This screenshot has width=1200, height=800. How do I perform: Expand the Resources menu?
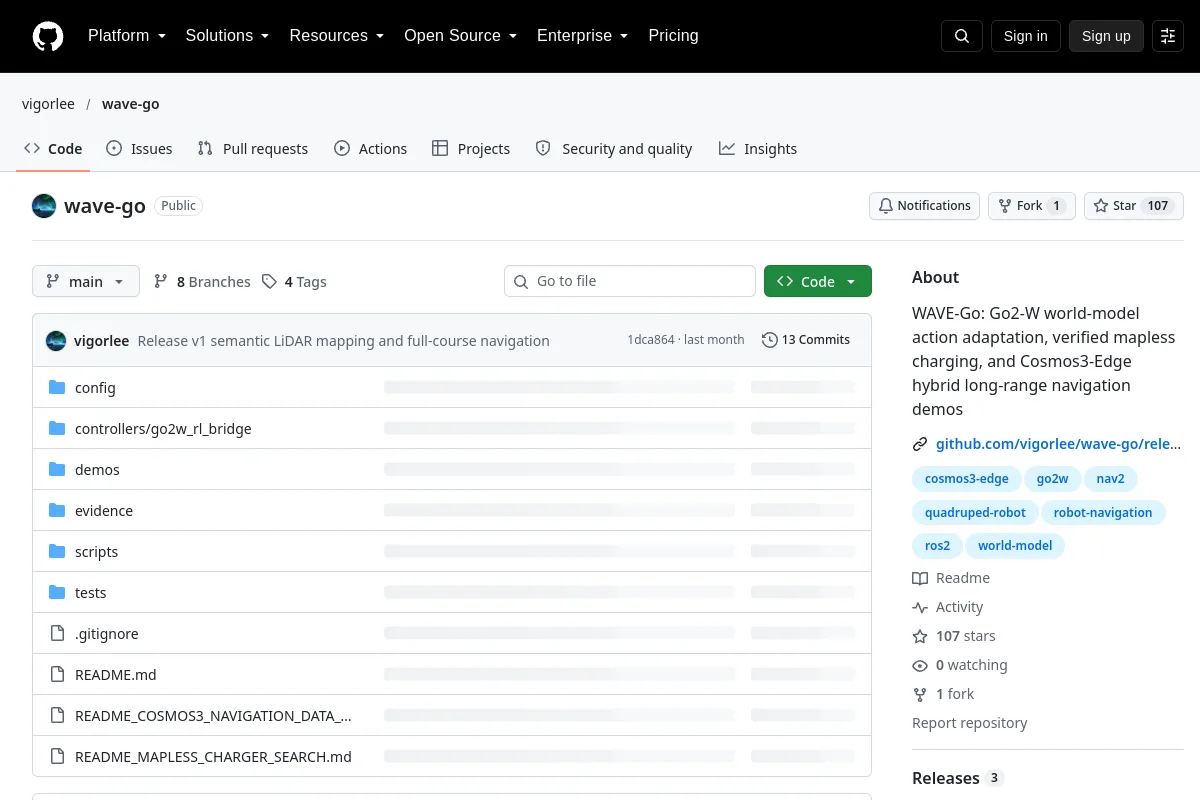point(337,36)
